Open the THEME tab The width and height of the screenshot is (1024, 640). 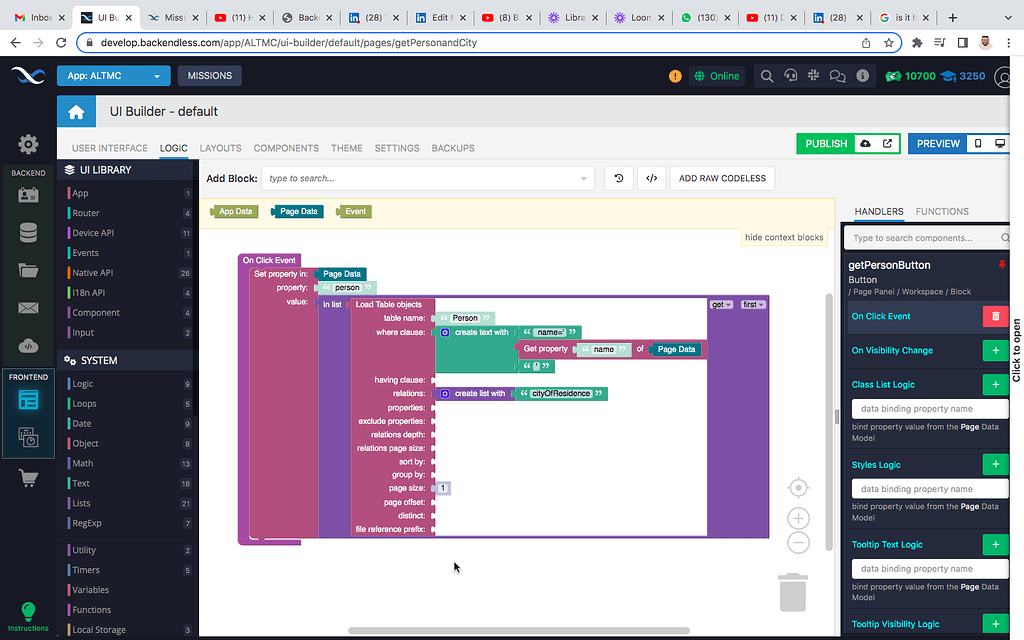[x=346, y=147]
